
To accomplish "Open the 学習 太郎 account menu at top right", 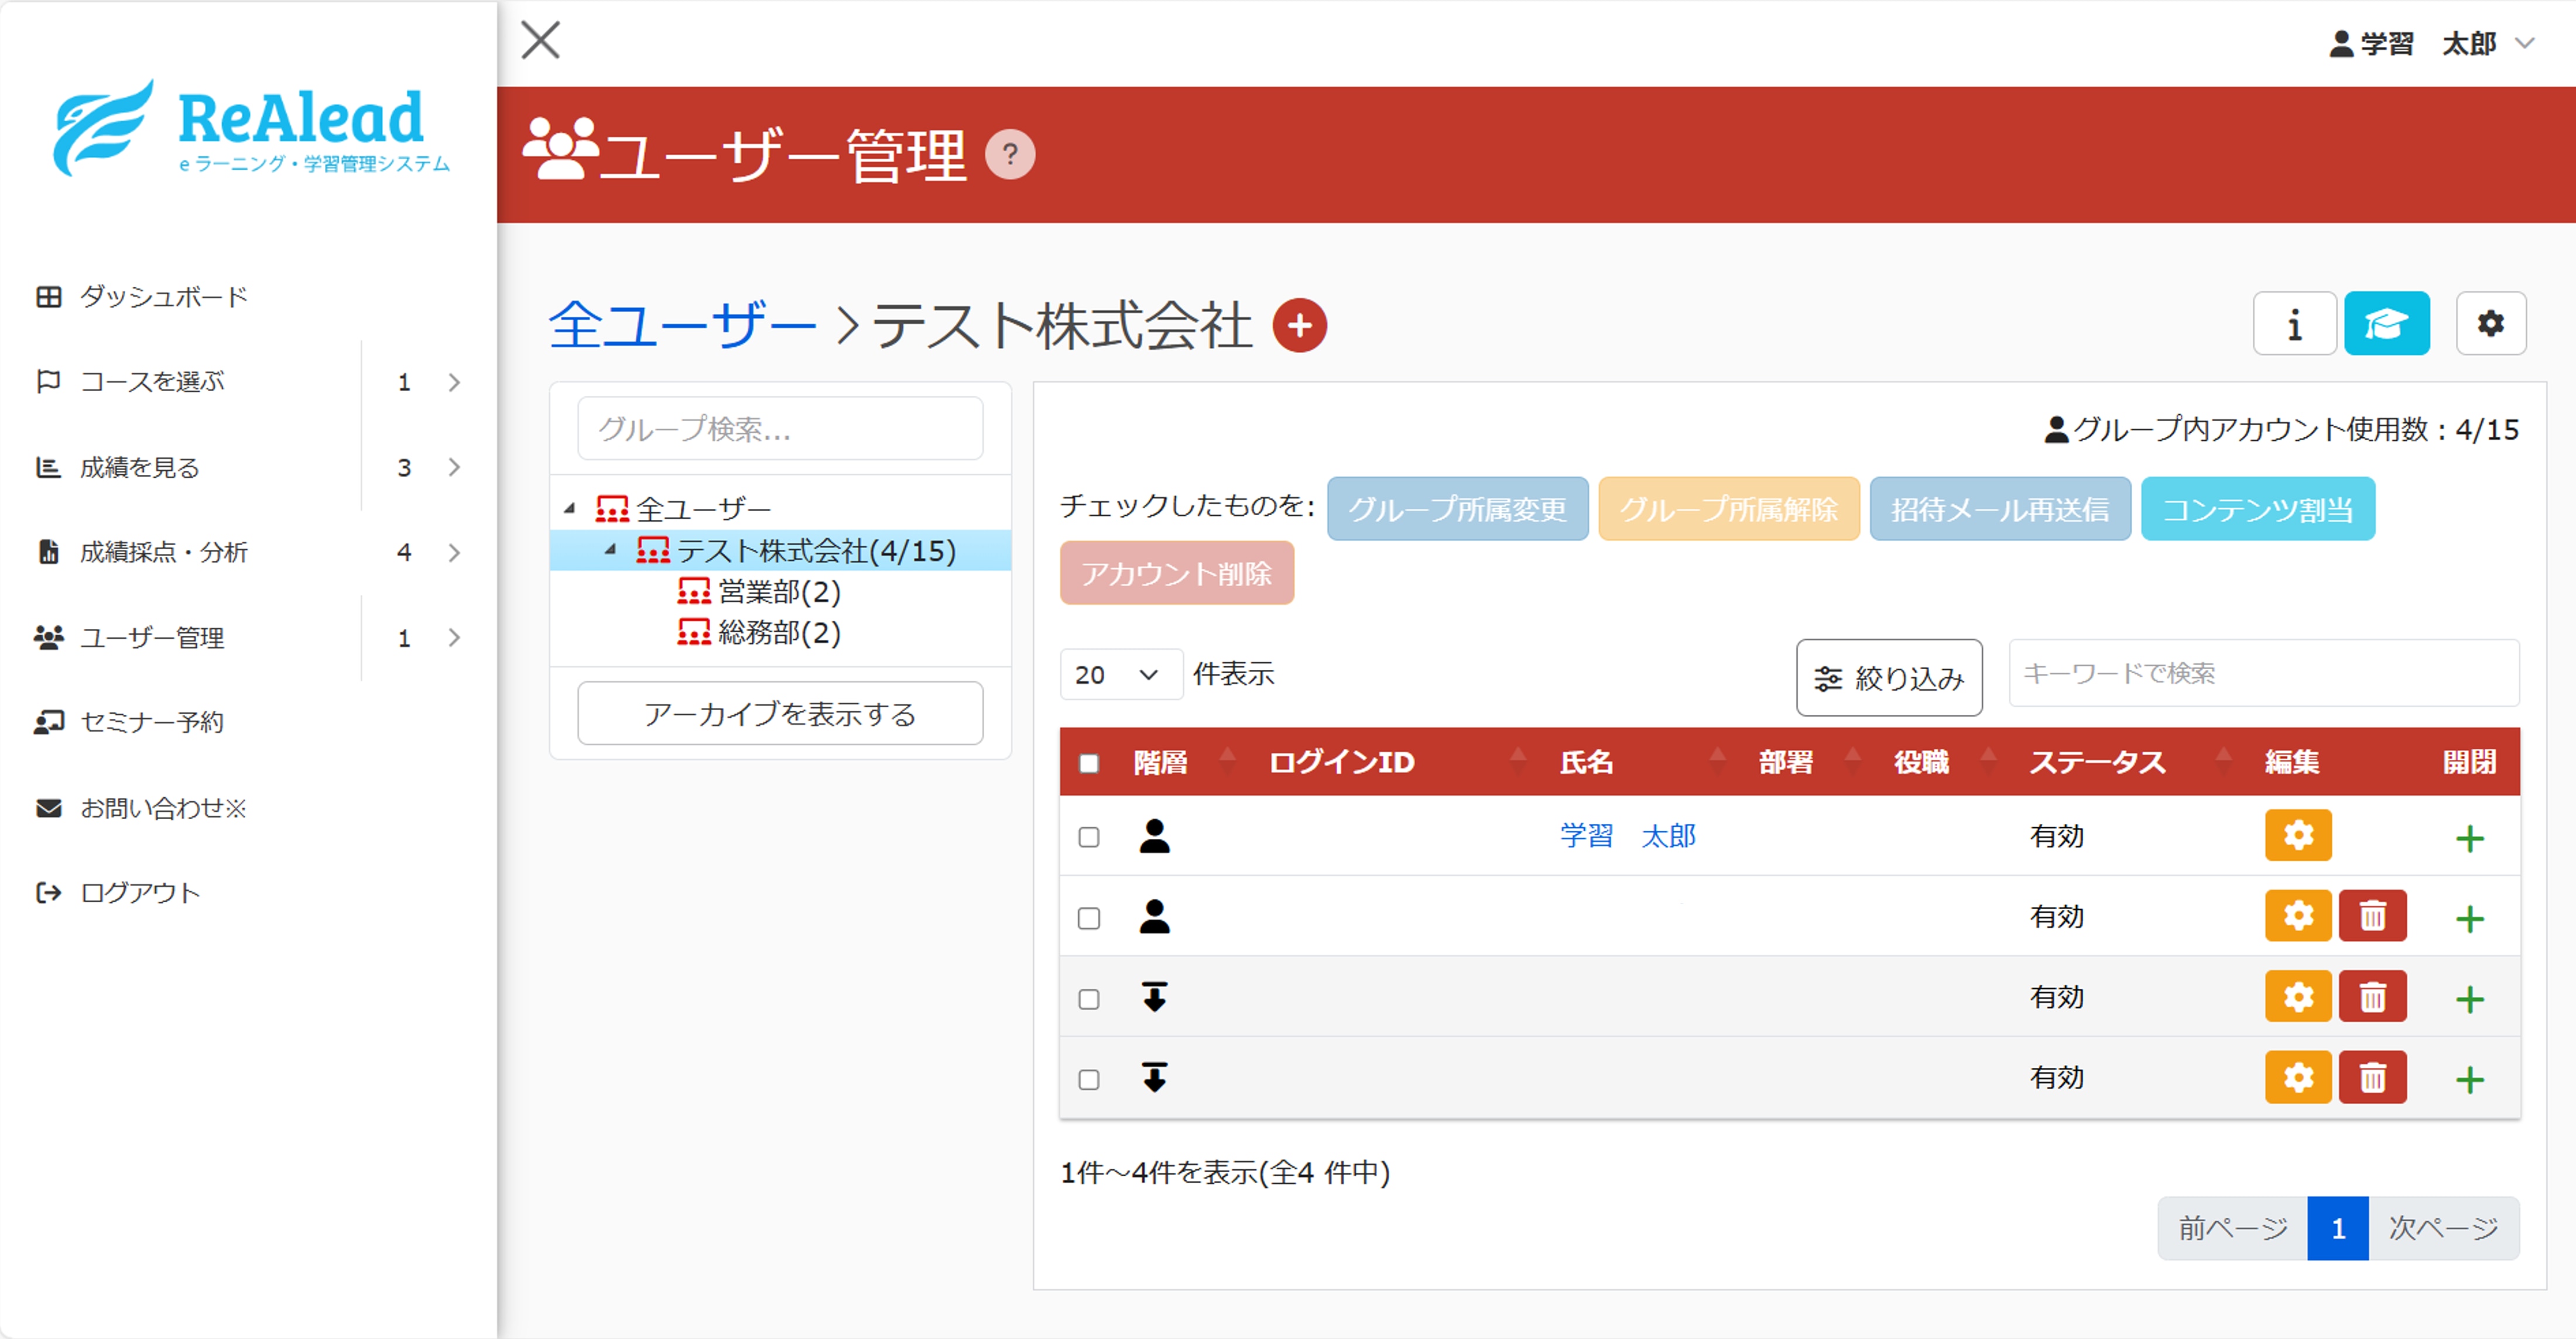I will 2430,44.
